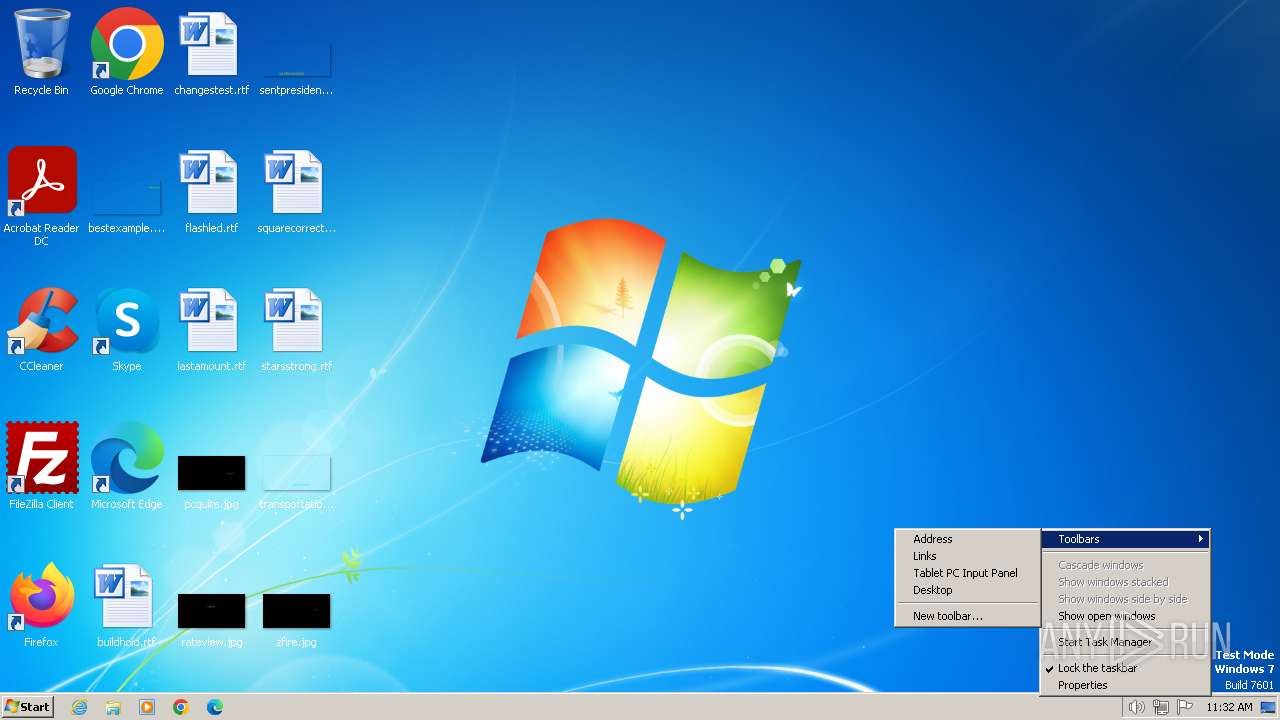Toggle the Address toolbar option
Screen dimensions: 1280x720
(968, 539)
